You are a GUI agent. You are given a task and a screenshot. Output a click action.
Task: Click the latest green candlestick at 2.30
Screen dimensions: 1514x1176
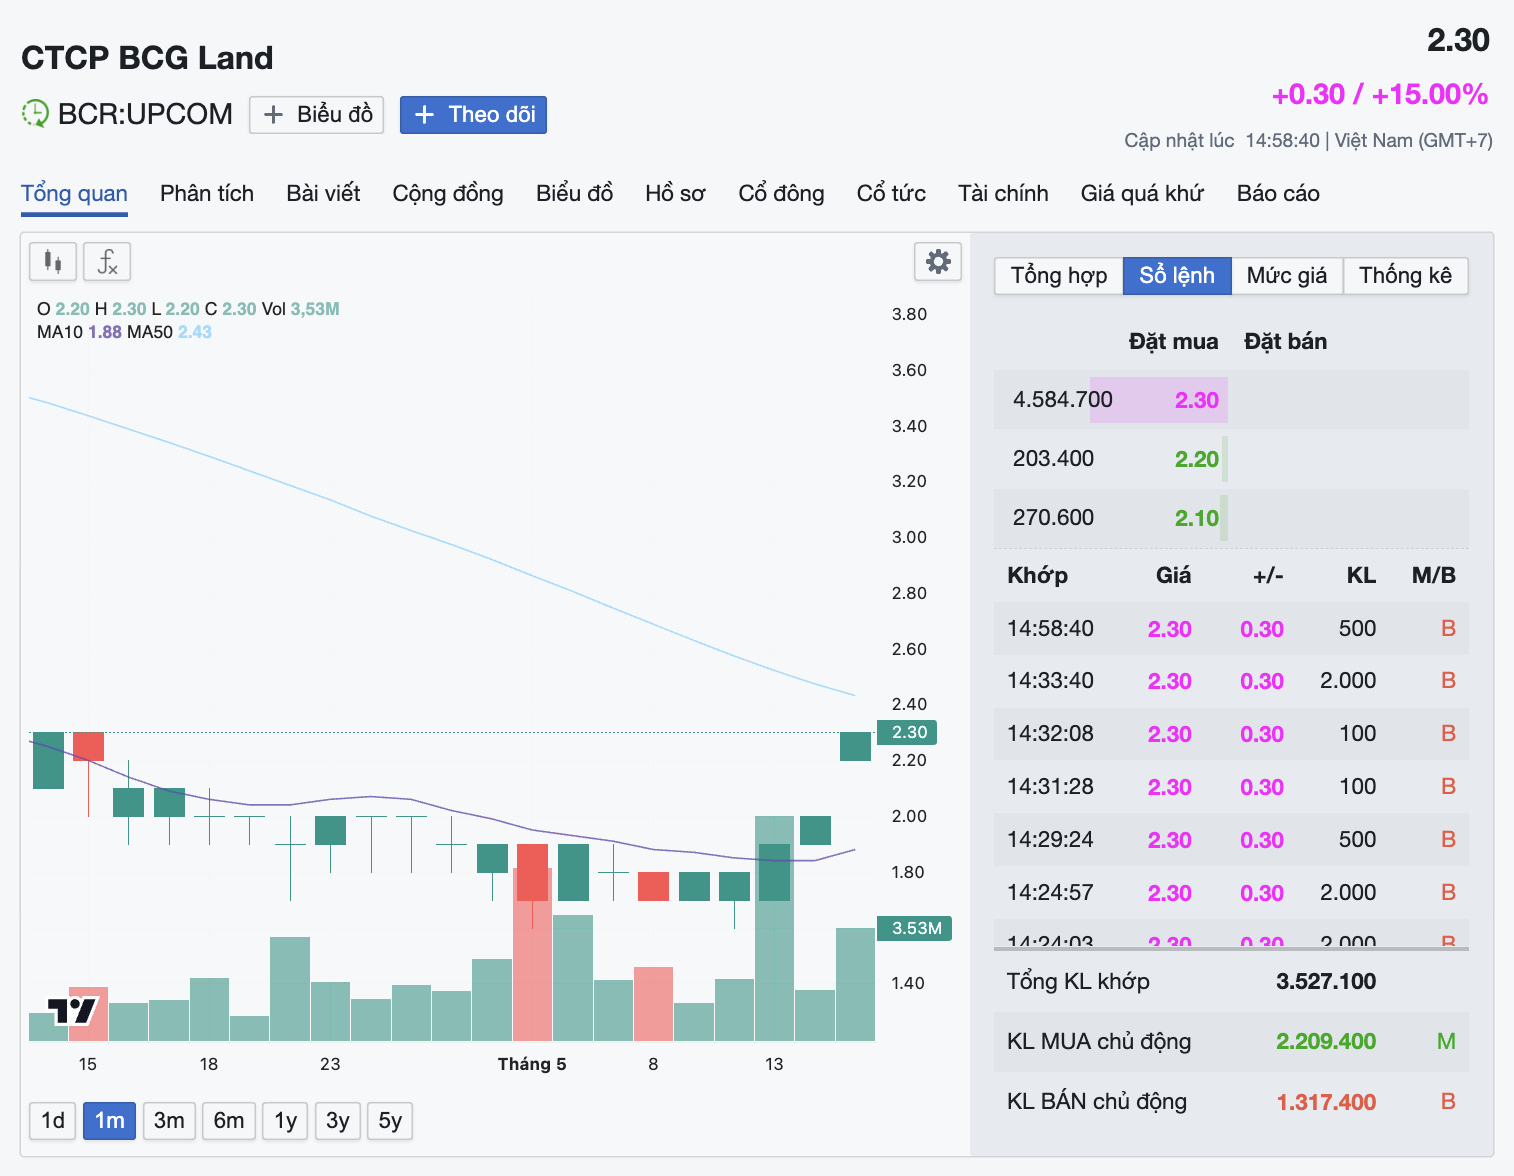click(x=855, y=746)
